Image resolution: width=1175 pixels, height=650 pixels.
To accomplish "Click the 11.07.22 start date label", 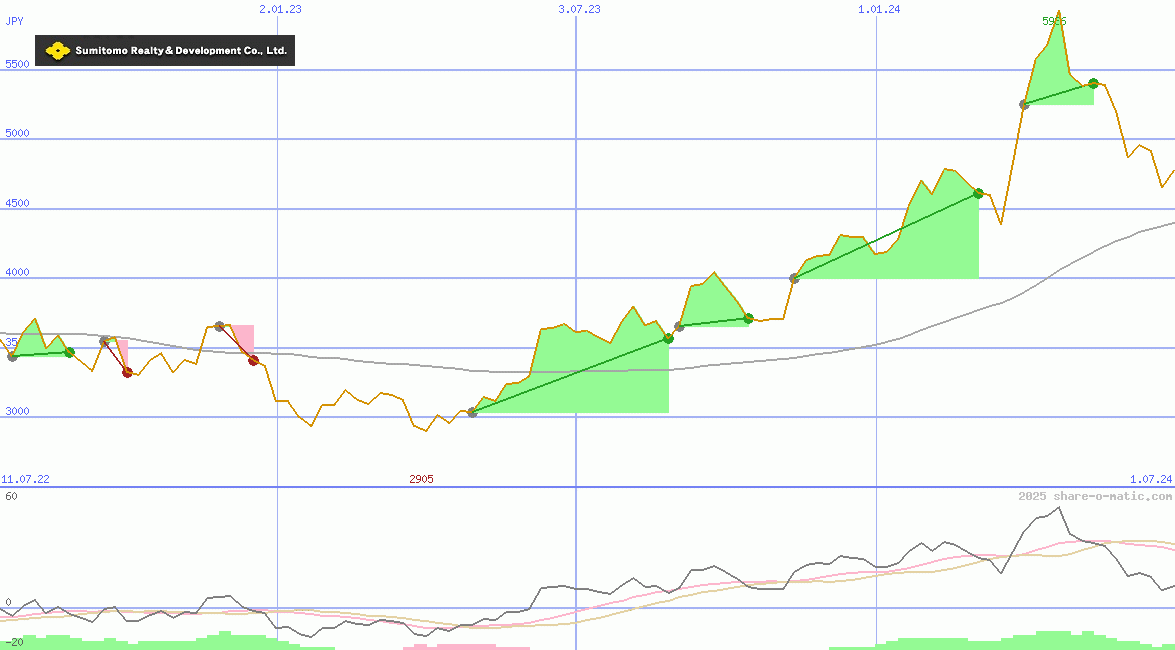I will click(x=25, y=479).
